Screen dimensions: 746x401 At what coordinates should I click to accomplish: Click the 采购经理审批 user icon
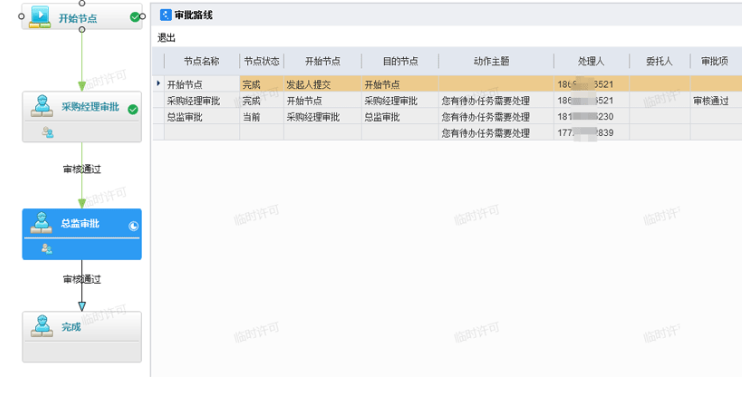click(x=42, y=106)
